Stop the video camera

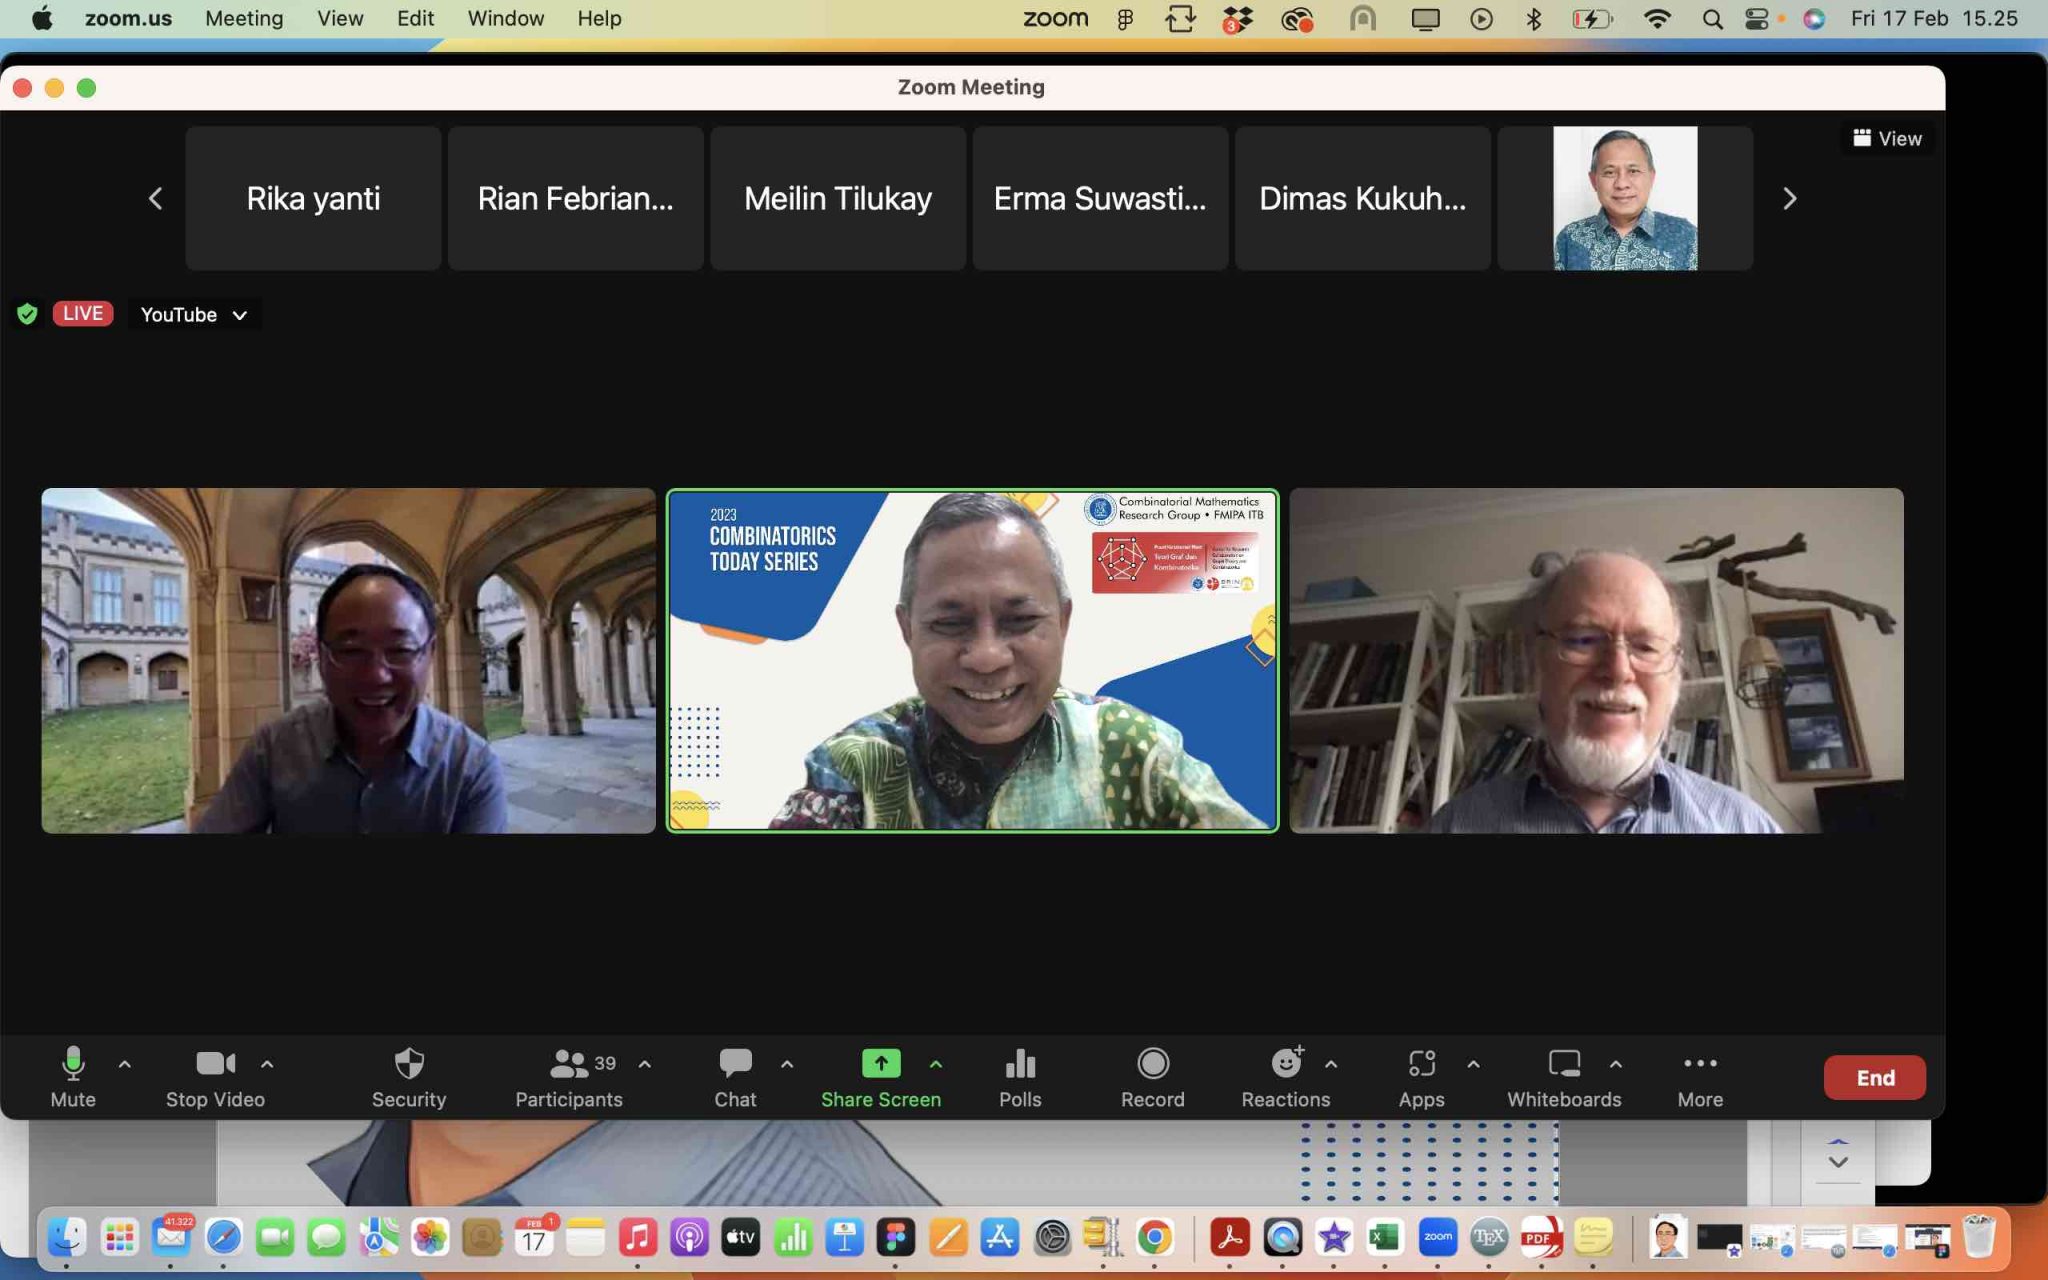click(214, 1077)
